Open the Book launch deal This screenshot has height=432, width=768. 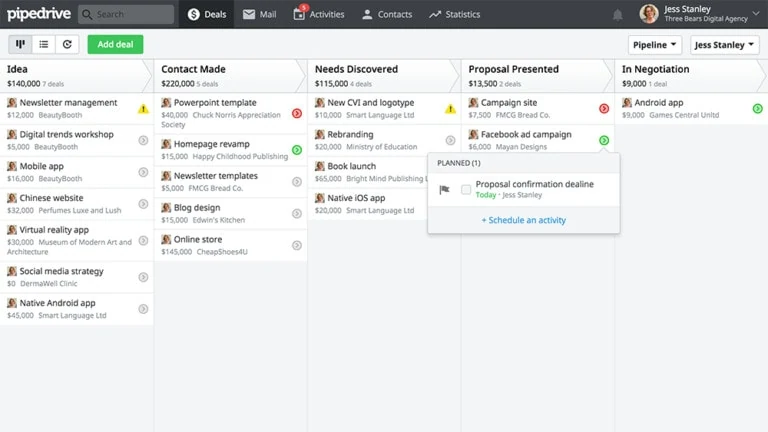point(352,166)
